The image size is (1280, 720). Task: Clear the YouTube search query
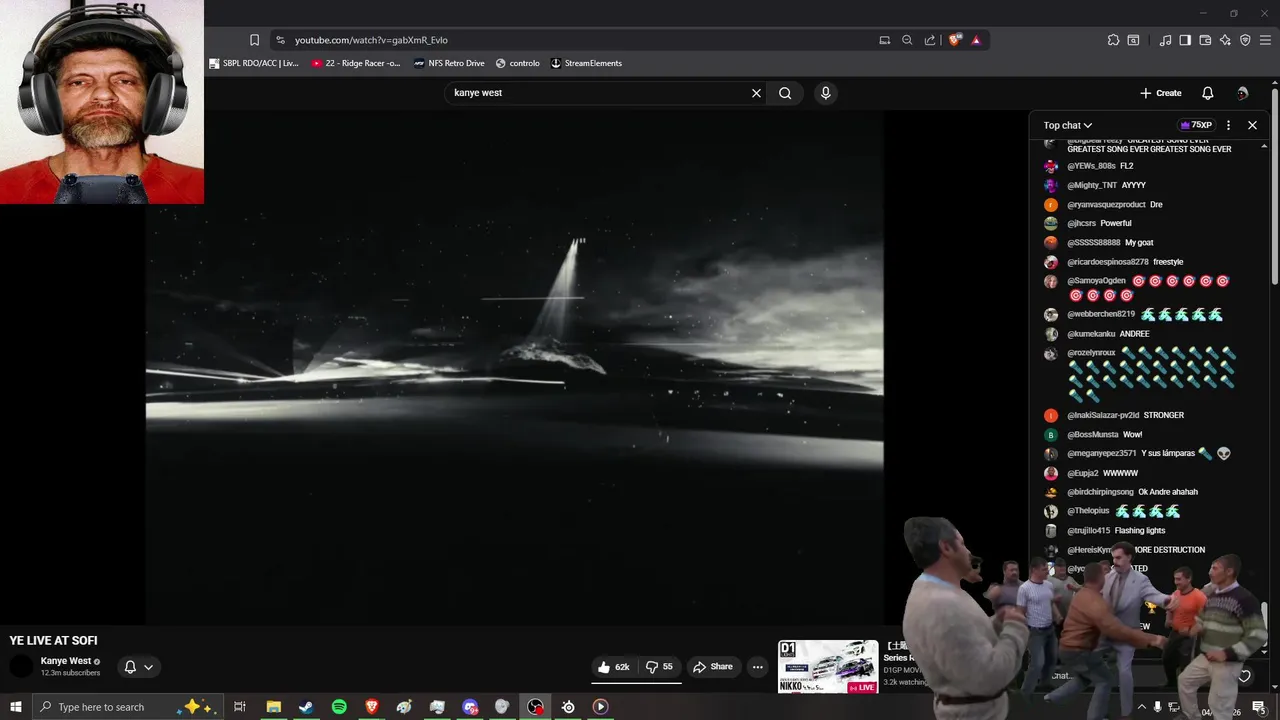click(756, 93)
